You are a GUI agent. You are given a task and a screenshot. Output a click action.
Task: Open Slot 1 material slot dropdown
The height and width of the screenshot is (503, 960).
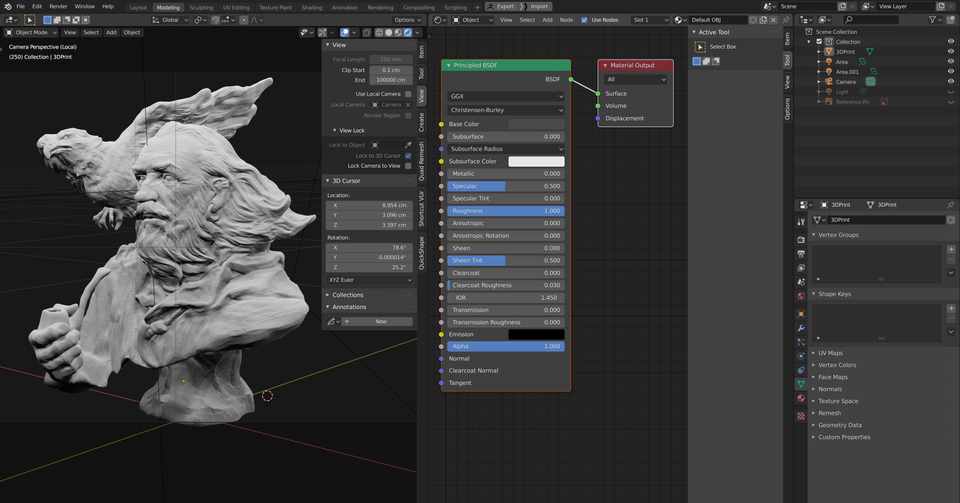[x=650, y=20]
